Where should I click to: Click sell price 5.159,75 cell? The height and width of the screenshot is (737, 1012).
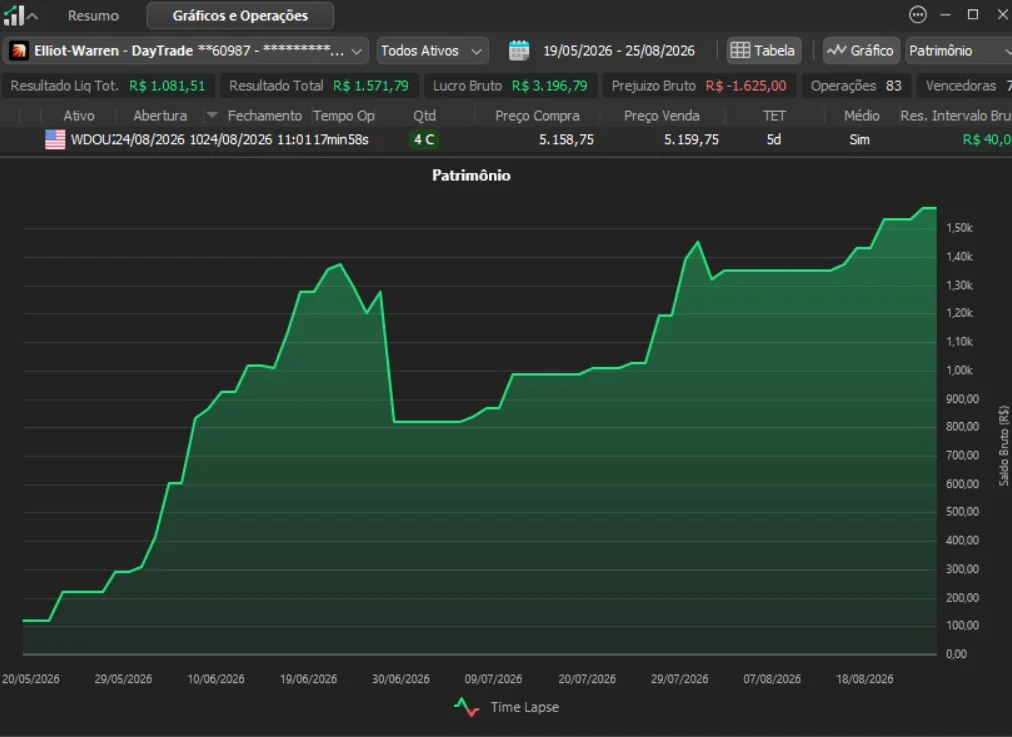[691, 139]
